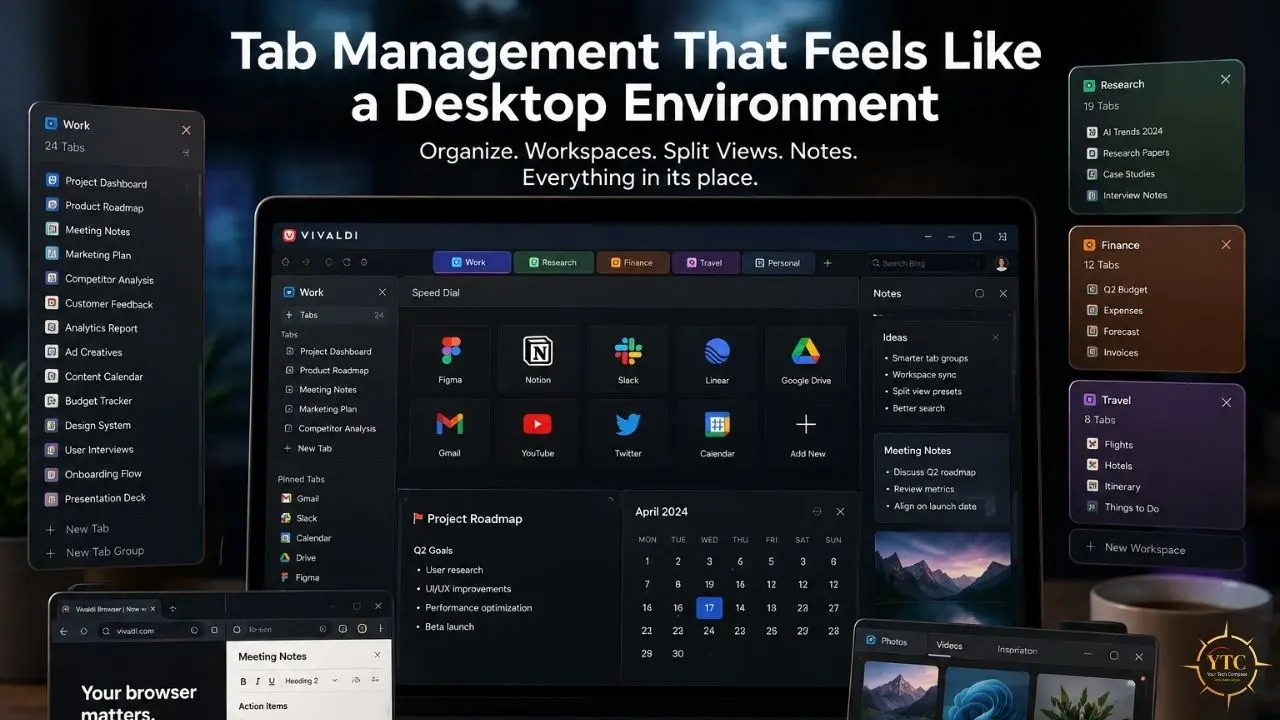The width and height of the screenshot is (1280, 720).
Task: Launch Slack from Speed Dial
Action: coord(628,360)
